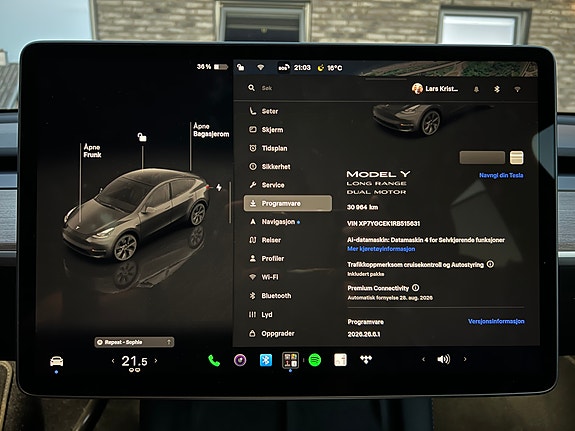
Task: Tap the Wi-Fi icon in top status bar
Action: [x=261, y=67]
